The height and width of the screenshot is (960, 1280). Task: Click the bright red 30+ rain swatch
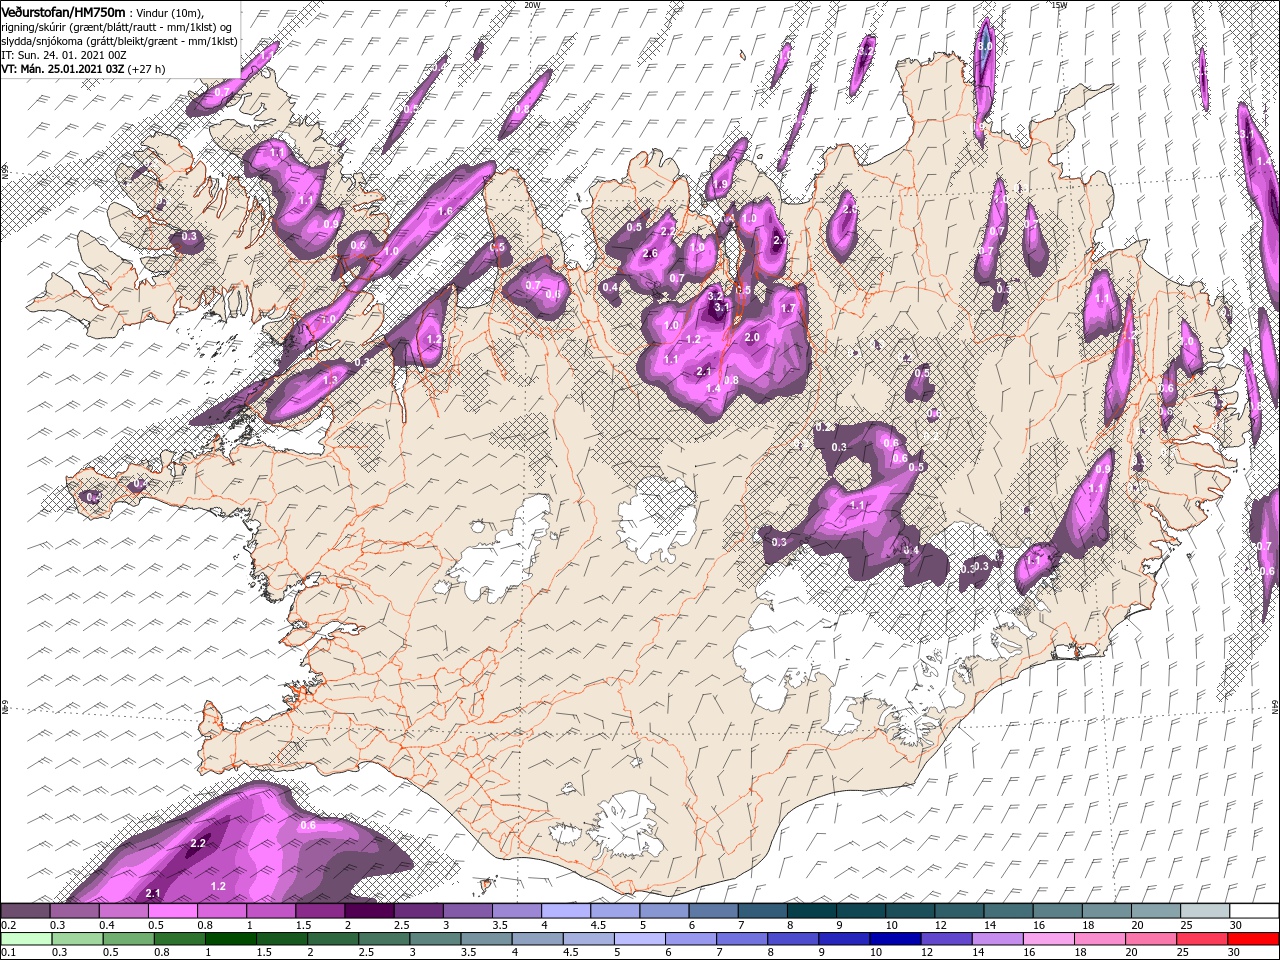pyautogui.click(x=1254, y=939)
